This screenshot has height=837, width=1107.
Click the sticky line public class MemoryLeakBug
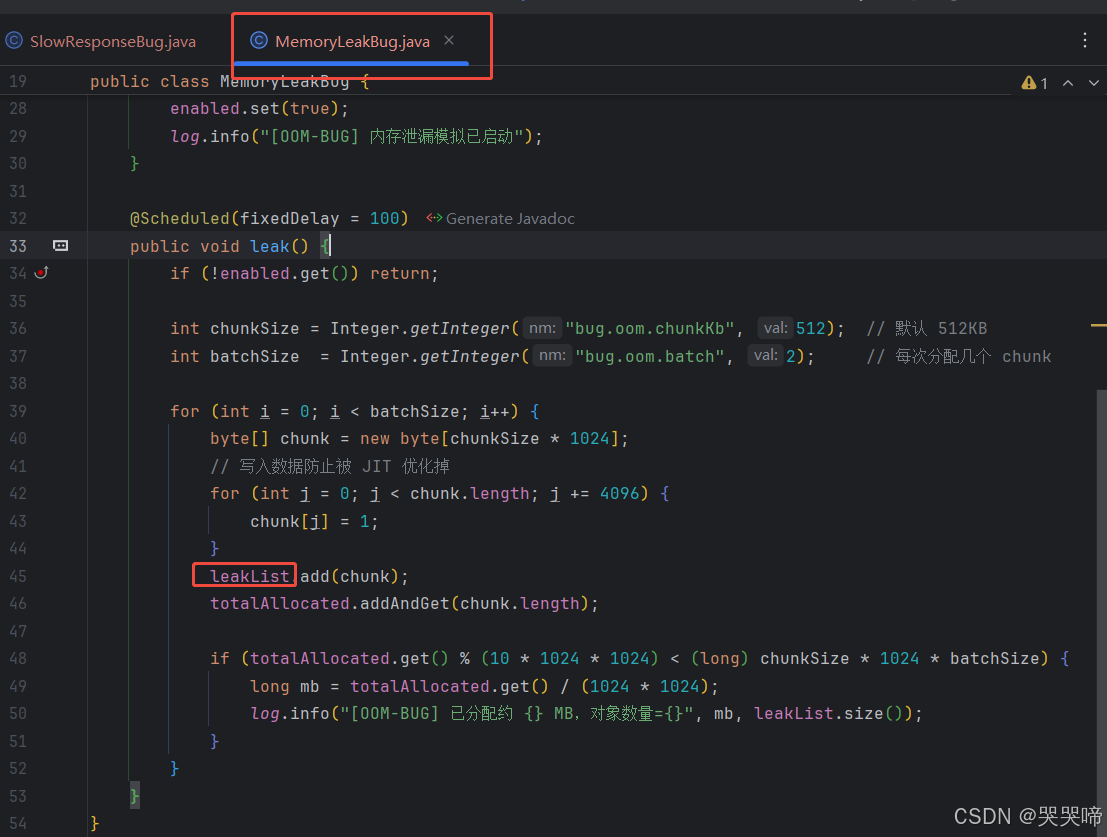click(229, 82)
